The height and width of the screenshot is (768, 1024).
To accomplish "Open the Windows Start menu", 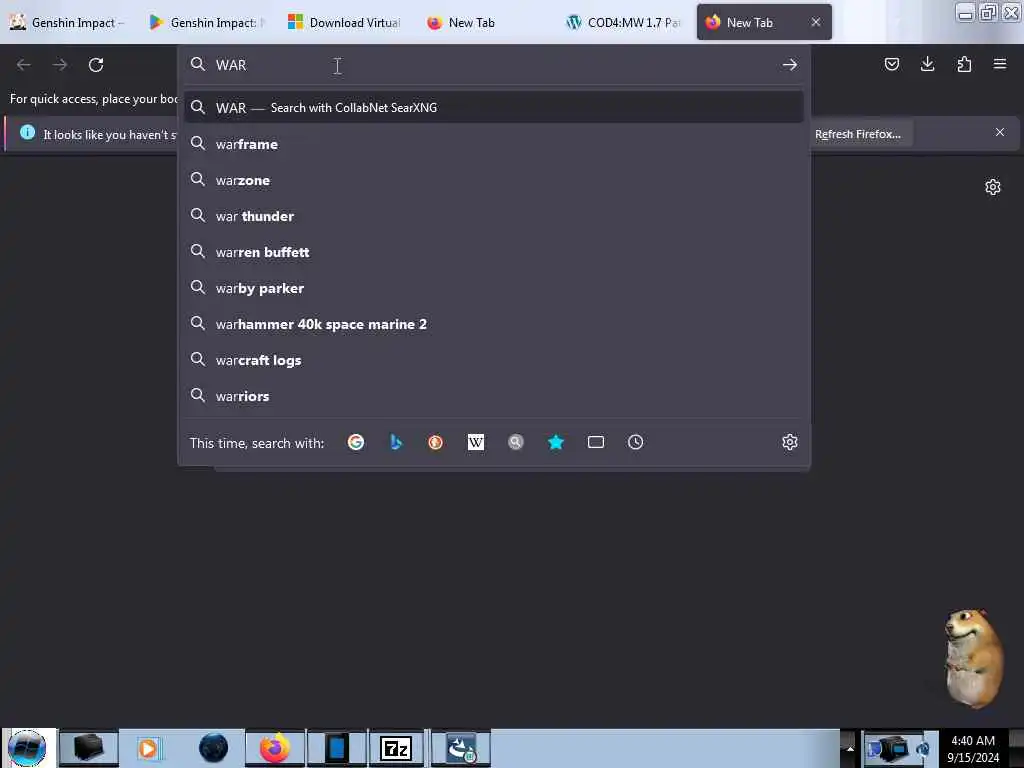I will [27, 748].
